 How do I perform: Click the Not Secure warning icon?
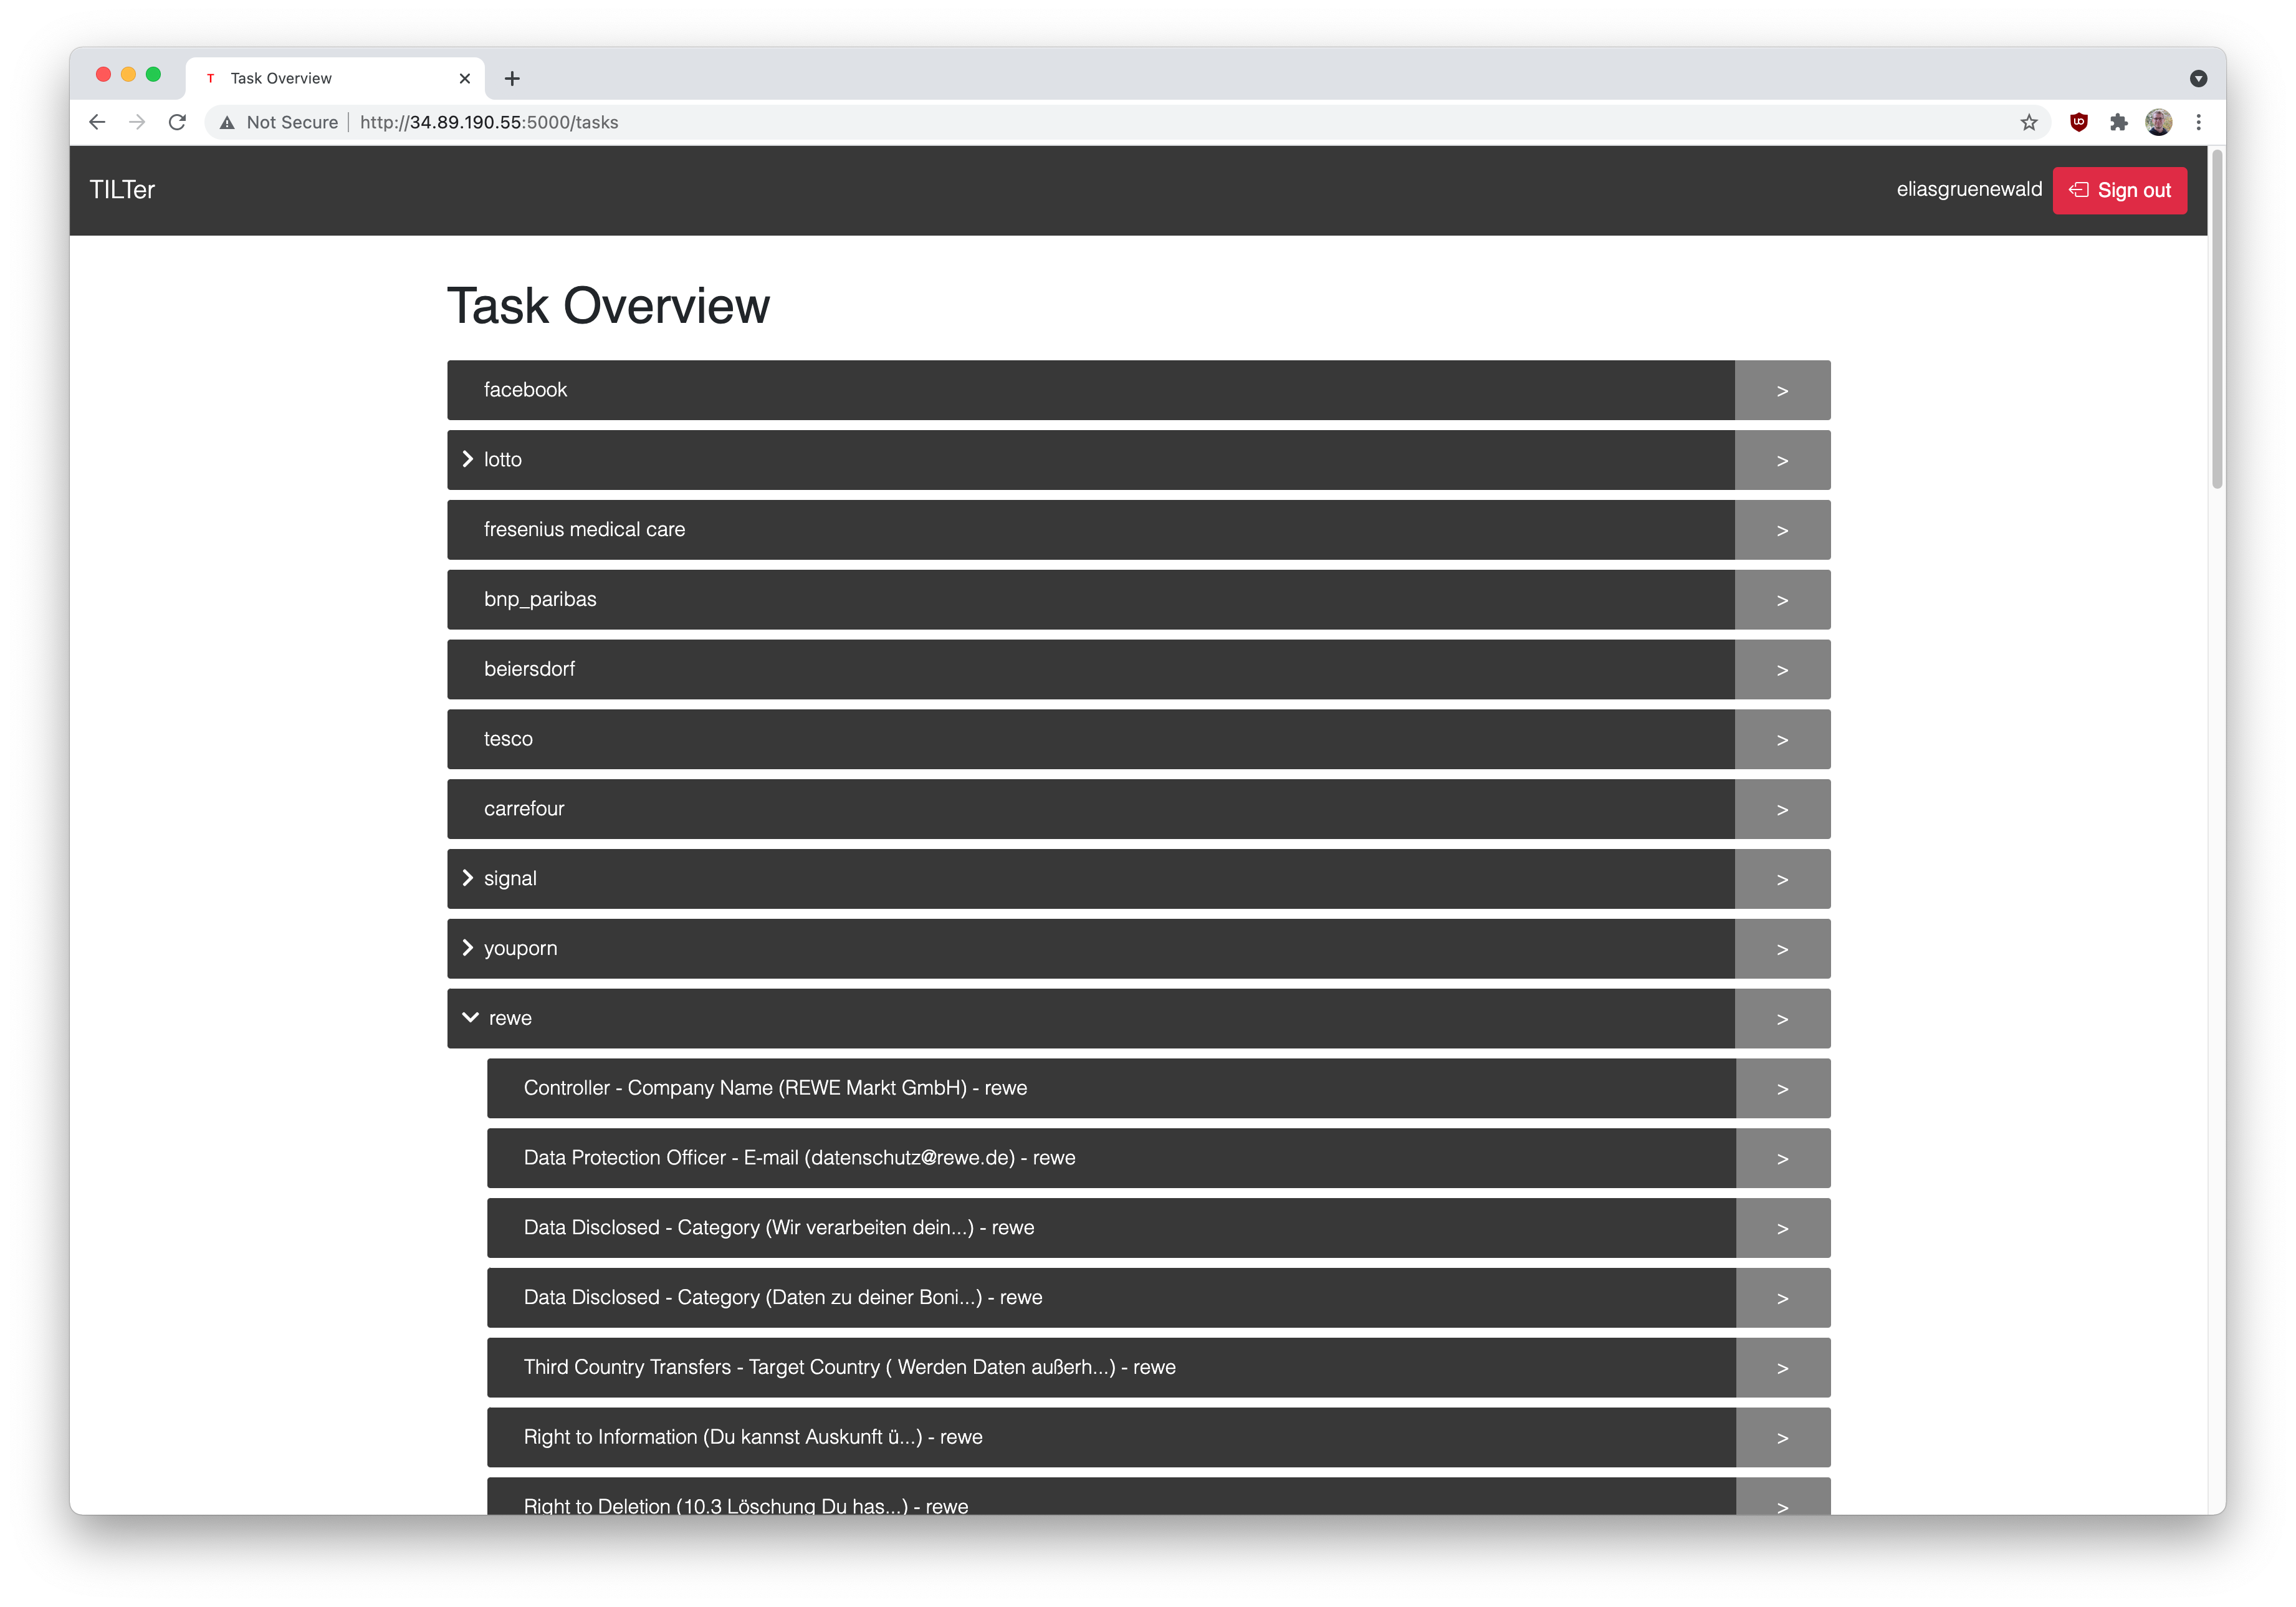(228, 122)
